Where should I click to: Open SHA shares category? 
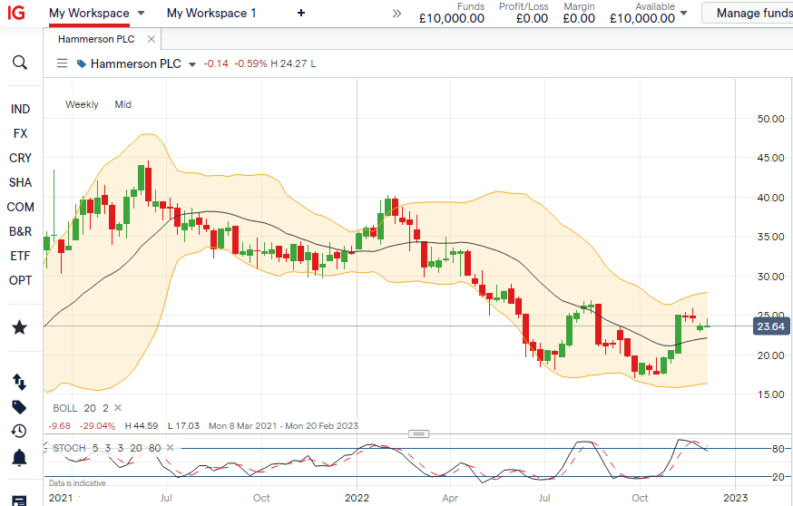tap(20, 182)
